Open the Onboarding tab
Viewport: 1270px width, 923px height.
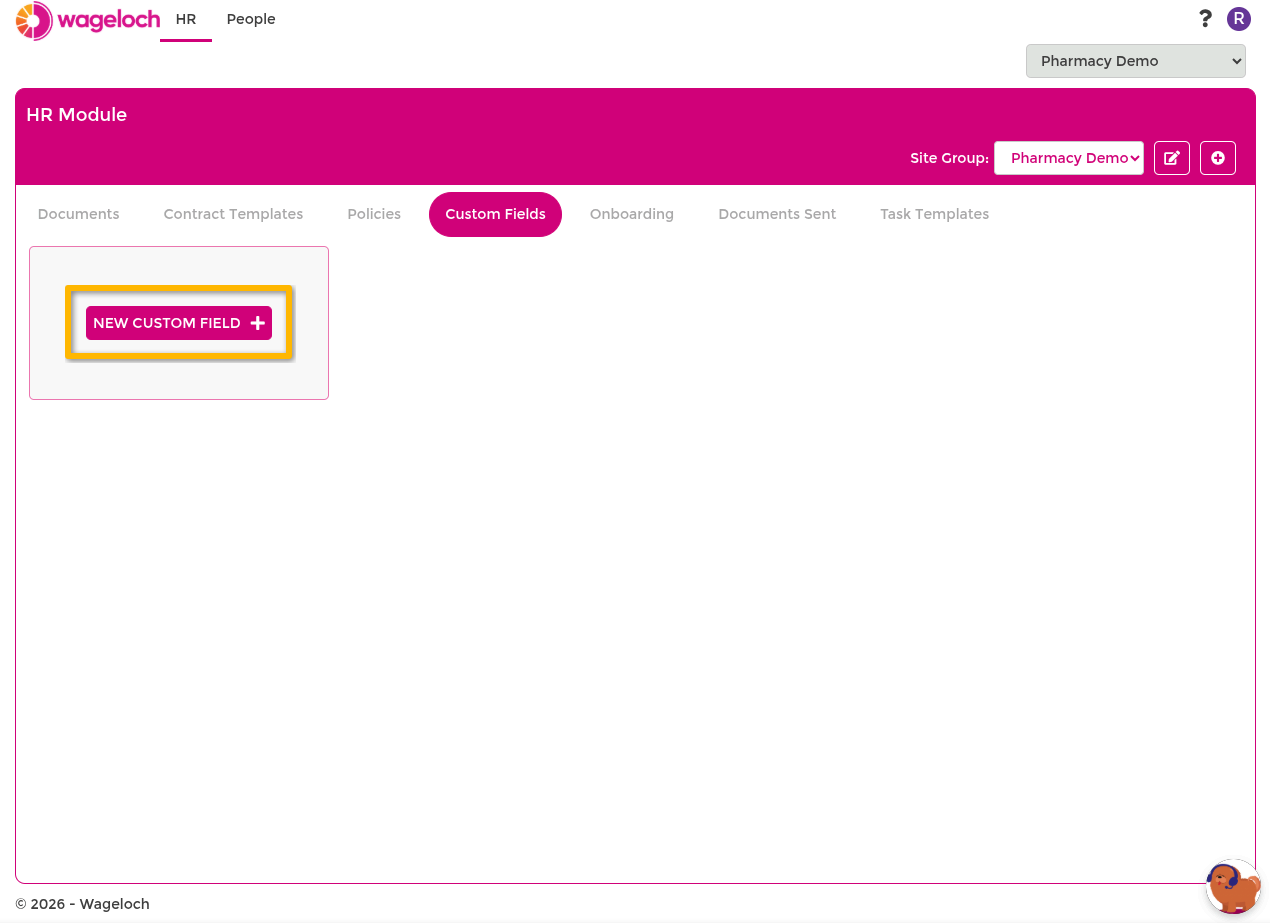[632, 214]
